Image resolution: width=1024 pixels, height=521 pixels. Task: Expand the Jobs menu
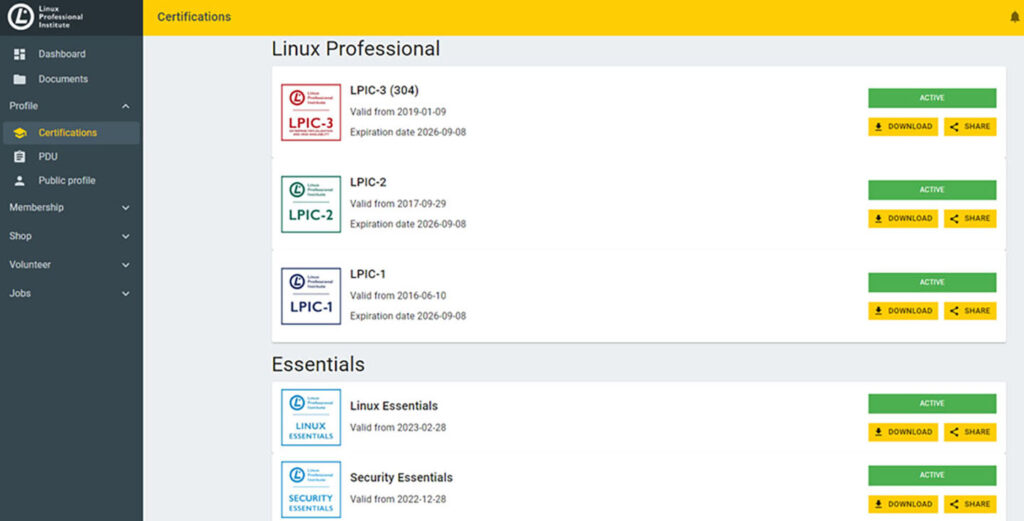[x=125, y=294]
